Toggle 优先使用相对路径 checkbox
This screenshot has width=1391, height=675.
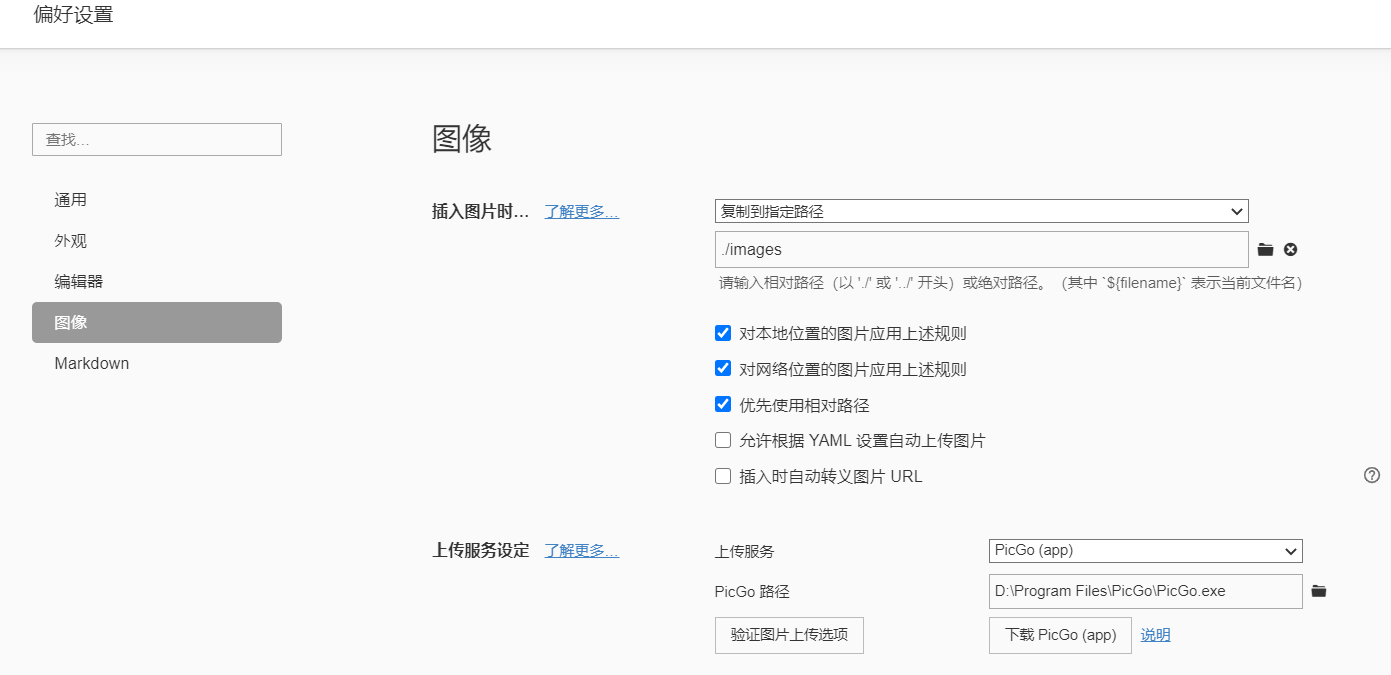pyautogui.click(x=723, y=404)
